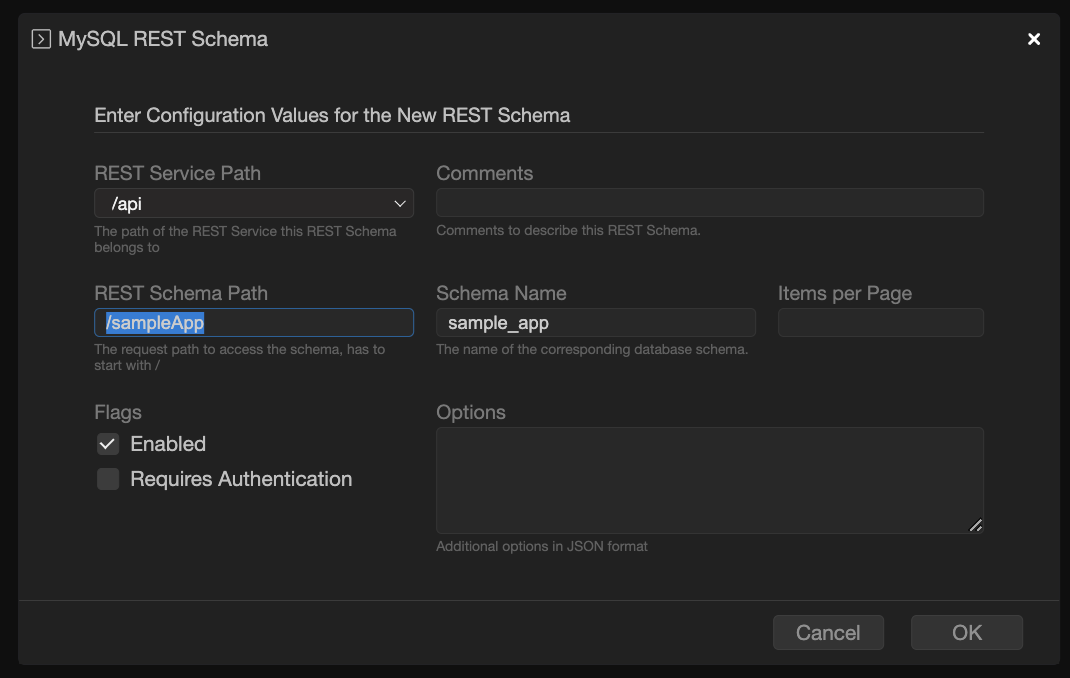This screenshot has width=1070, height=678.
Task: Uncheck the Enabled checkbox
Action: click(108, 444)
